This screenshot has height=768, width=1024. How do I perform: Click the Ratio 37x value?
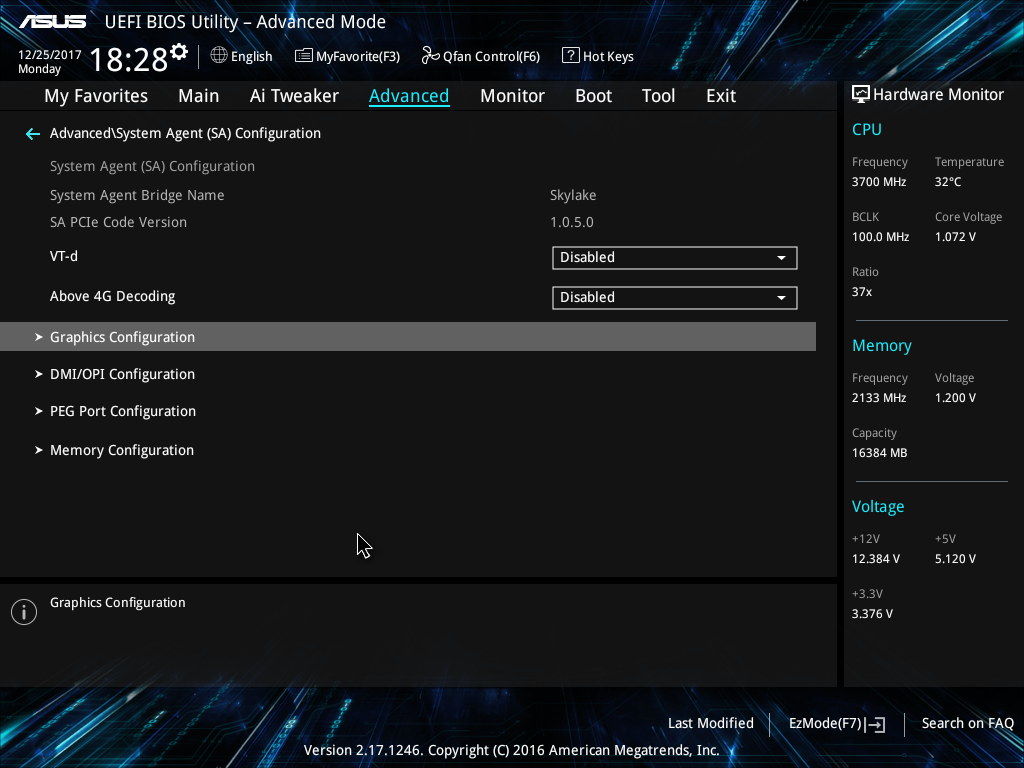(861, 292)
